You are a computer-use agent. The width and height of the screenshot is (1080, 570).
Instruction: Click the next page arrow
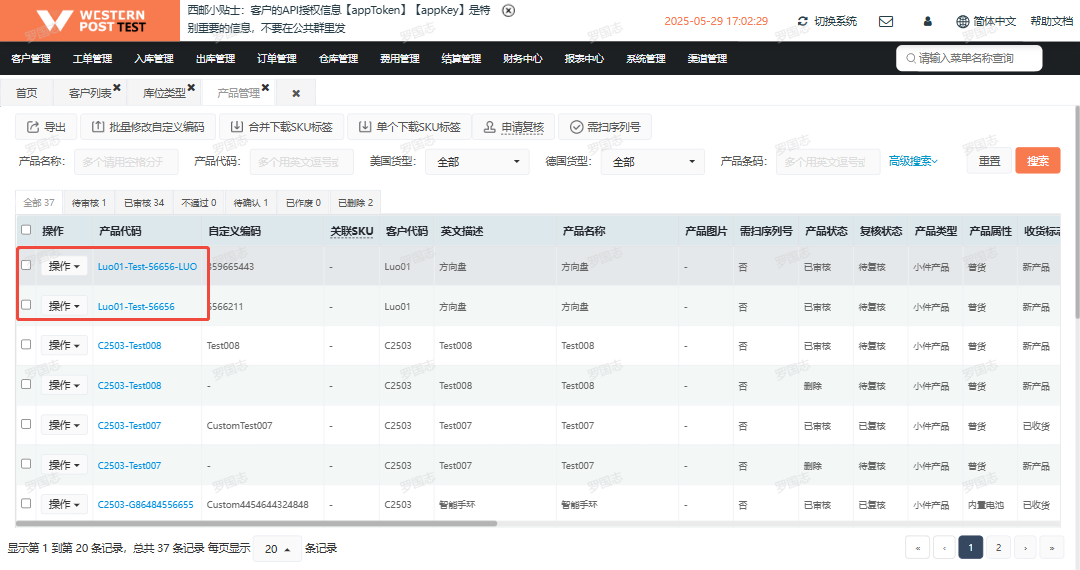click(1026, 548)
